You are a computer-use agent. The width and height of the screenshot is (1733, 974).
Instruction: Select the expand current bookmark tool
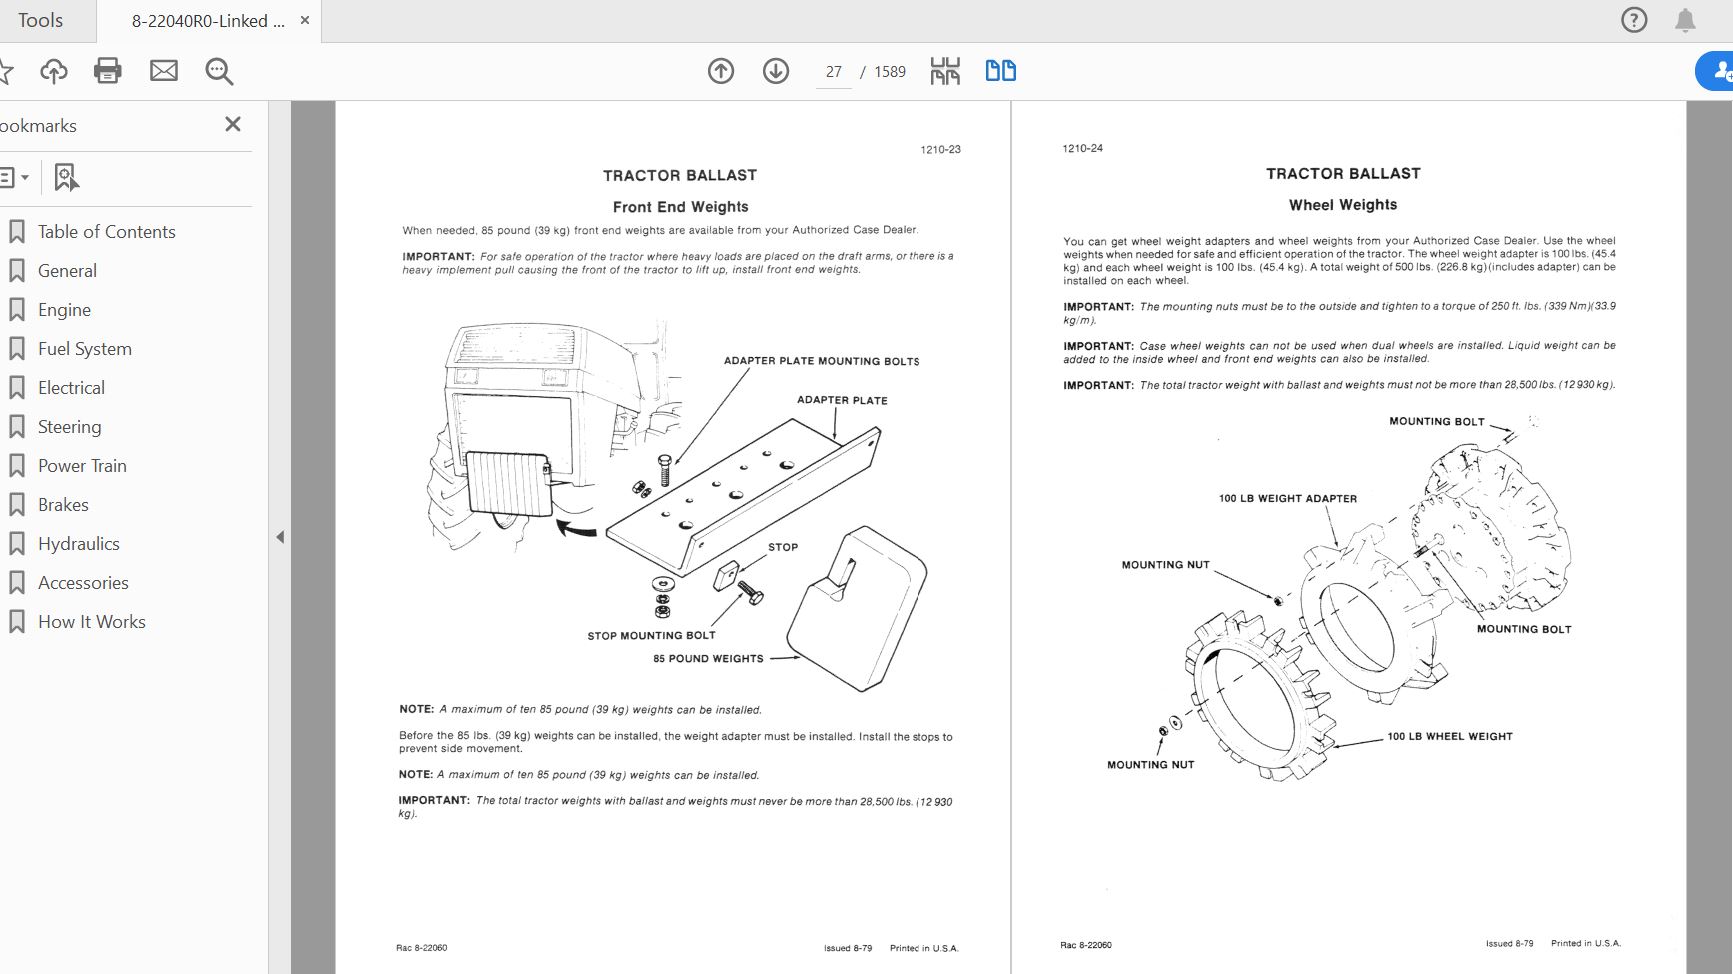point(64,177)
